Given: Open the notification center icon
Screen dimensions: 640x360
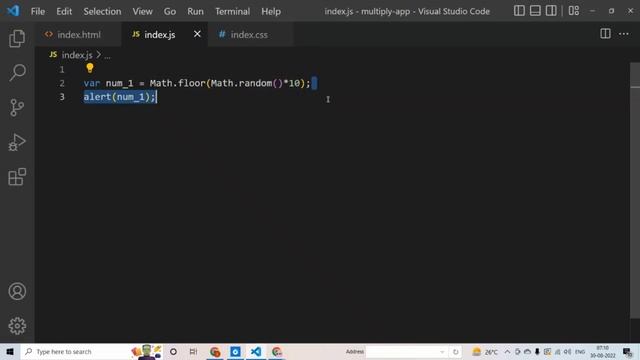Looking at the screenshot, I should tap(627, 351).
